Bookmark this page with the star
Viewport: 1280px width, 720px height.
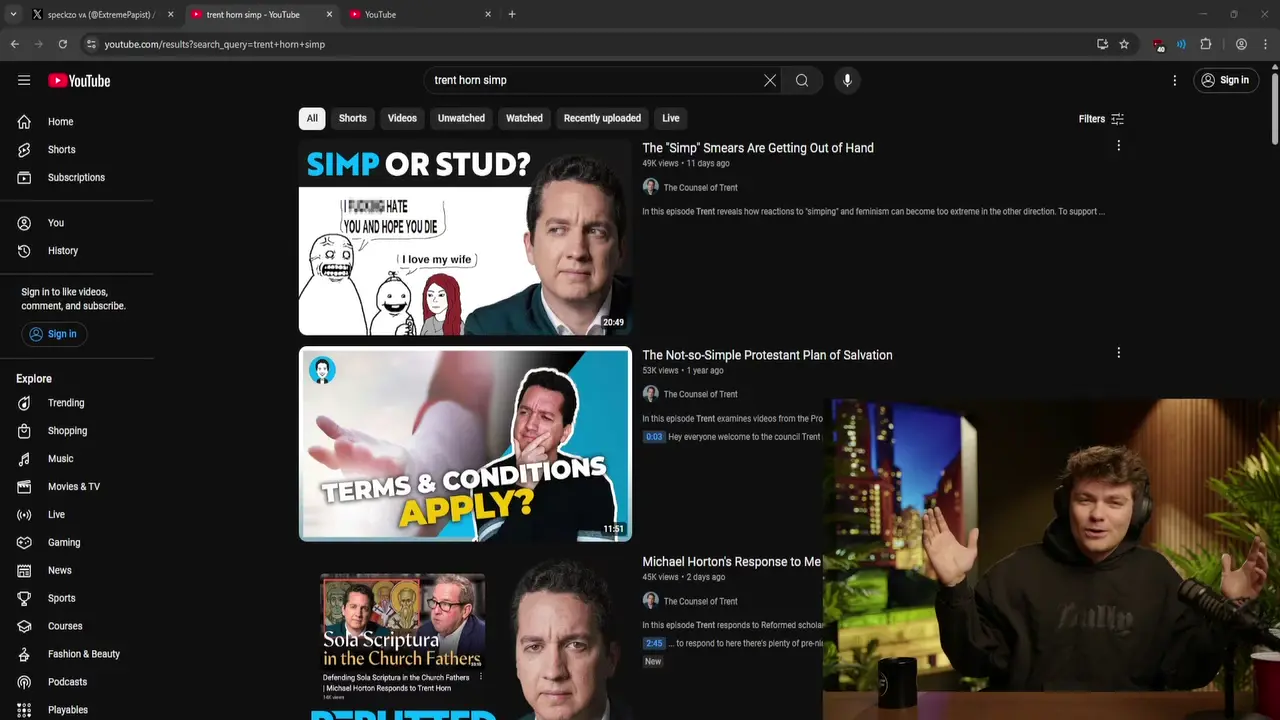click(1124, 44)
